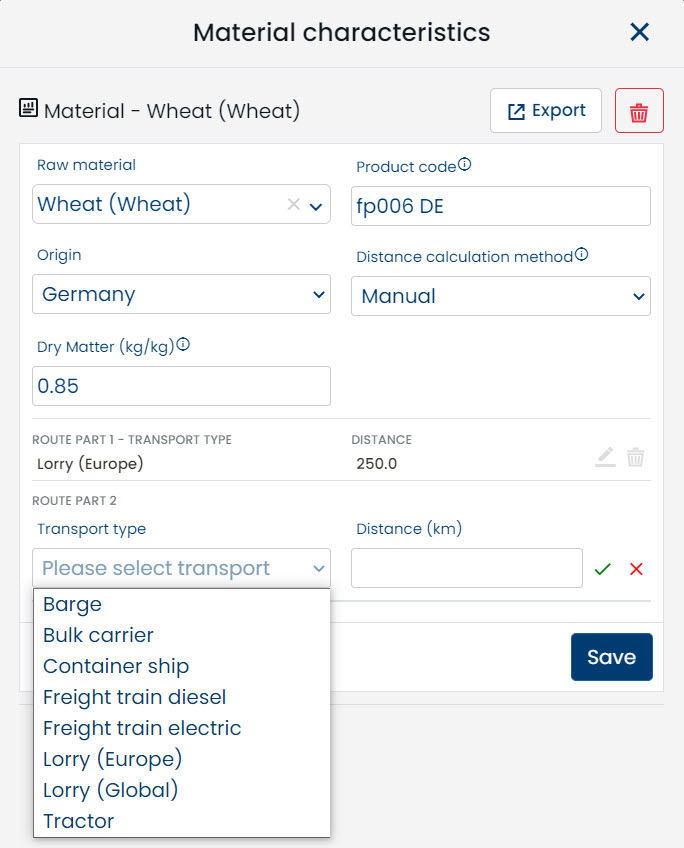Screen dimensions: 684x848
Task: Click the Dry Matter info icon
Action: (x=183, y=345)
